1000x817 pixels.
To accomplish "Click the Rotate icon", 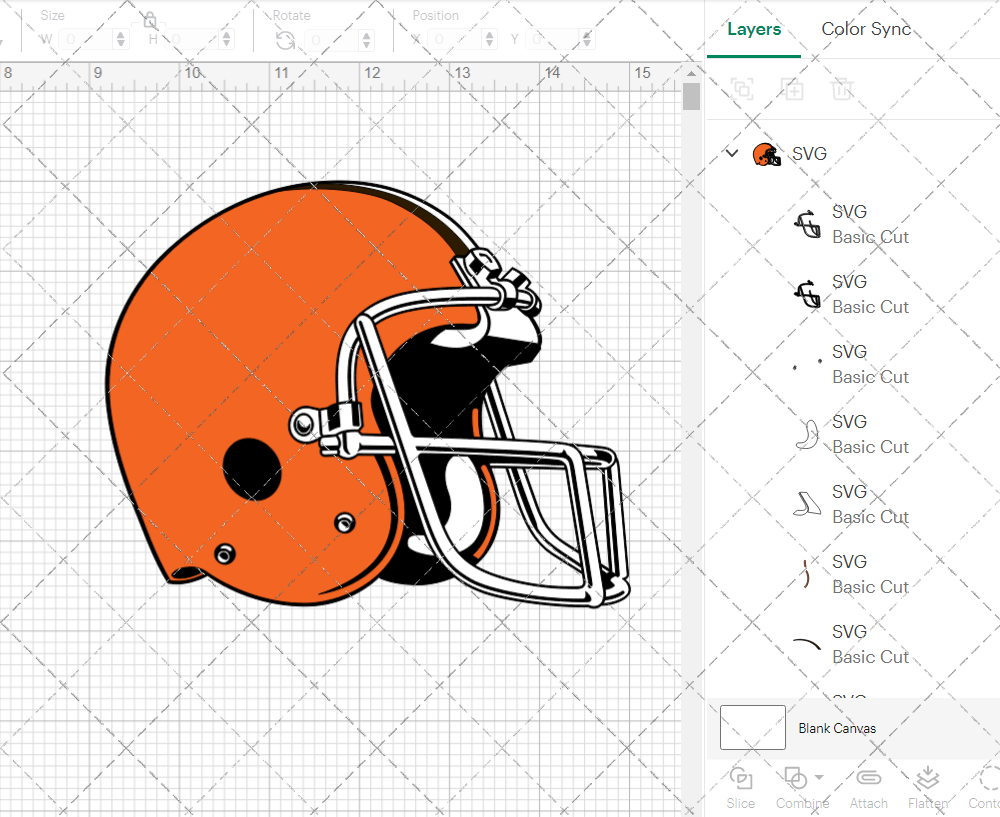I will [285, 40].
